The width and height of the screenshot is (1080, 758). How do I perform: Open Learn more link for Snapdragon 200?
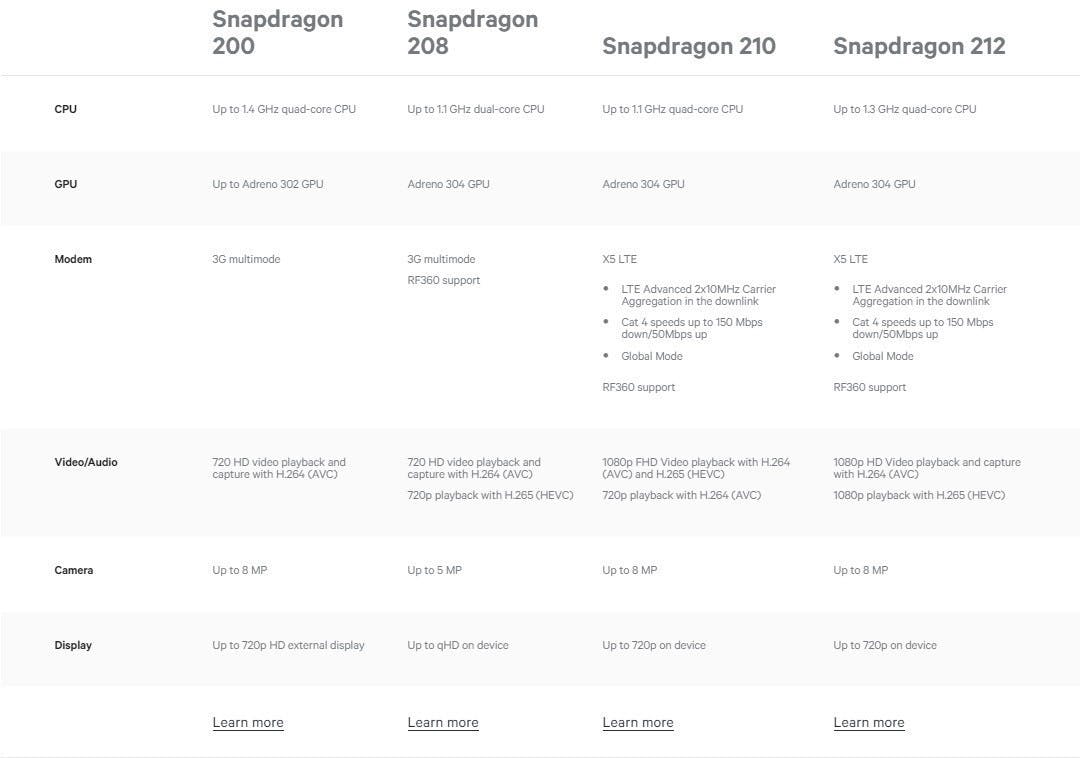tap(248, 722)
